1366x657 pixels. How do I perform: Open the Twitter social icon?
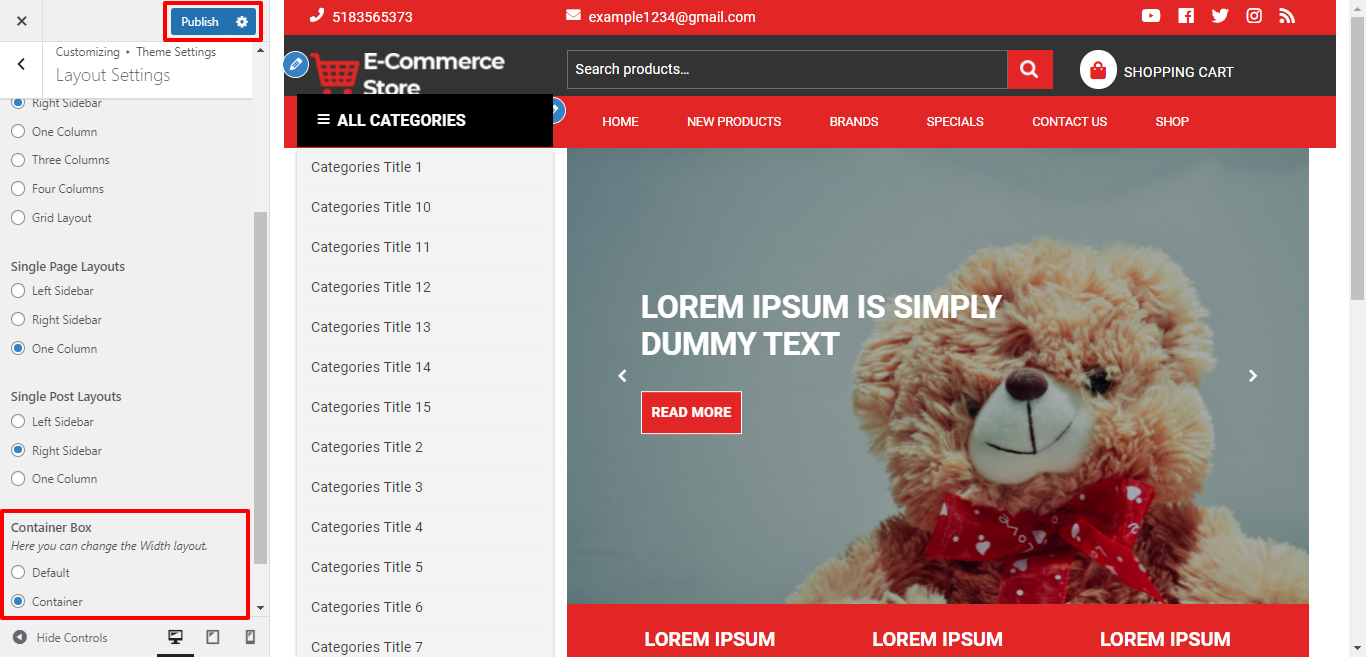coord(1220,16)
